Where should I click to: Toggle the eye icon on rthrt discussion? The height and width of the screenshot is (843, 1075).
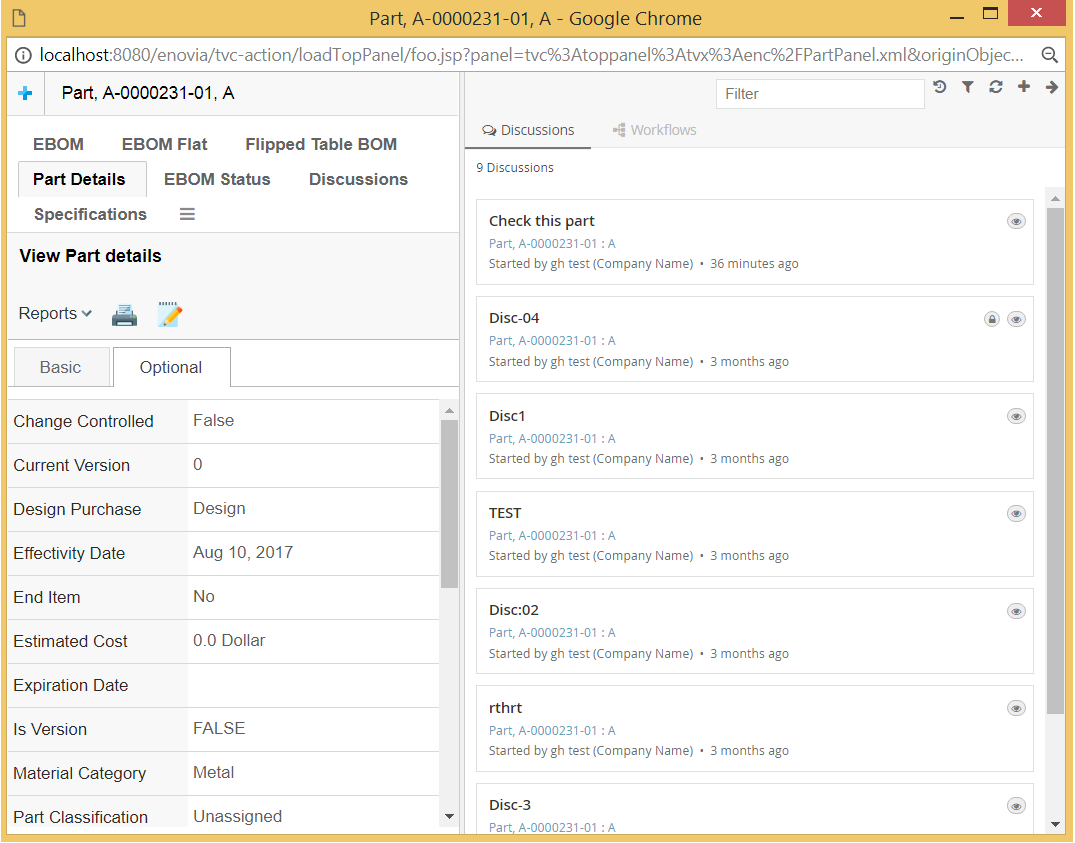(1016, 708)
